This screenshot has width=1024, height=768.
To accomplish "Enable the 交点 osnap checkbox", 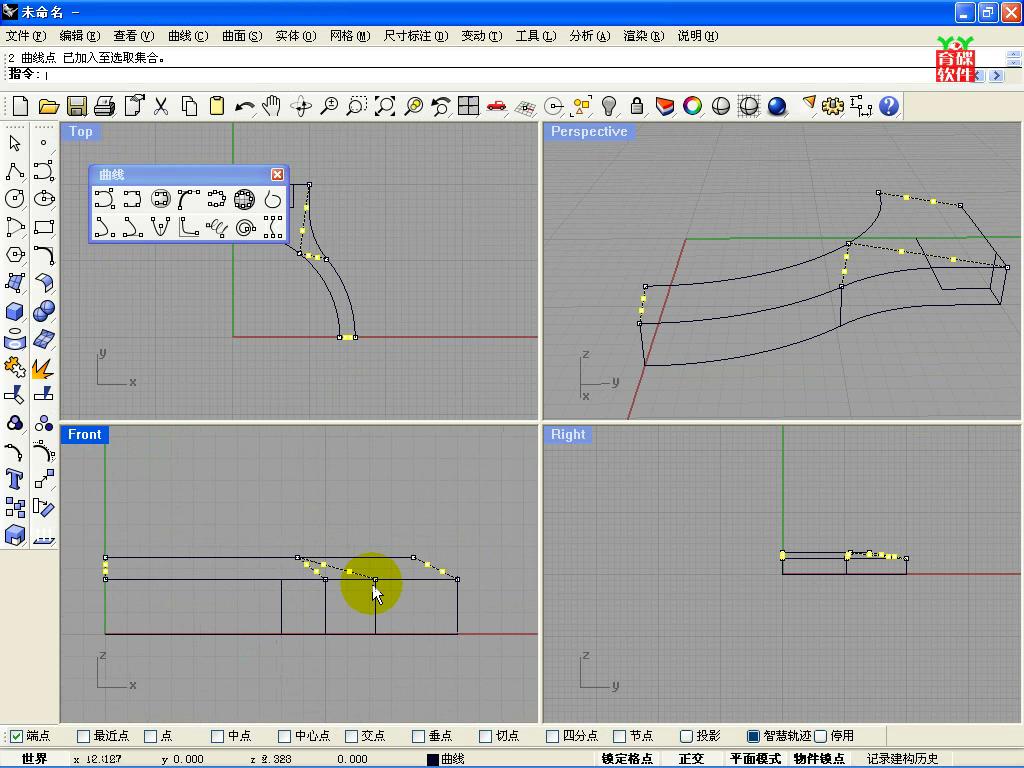I will point(351,736).
